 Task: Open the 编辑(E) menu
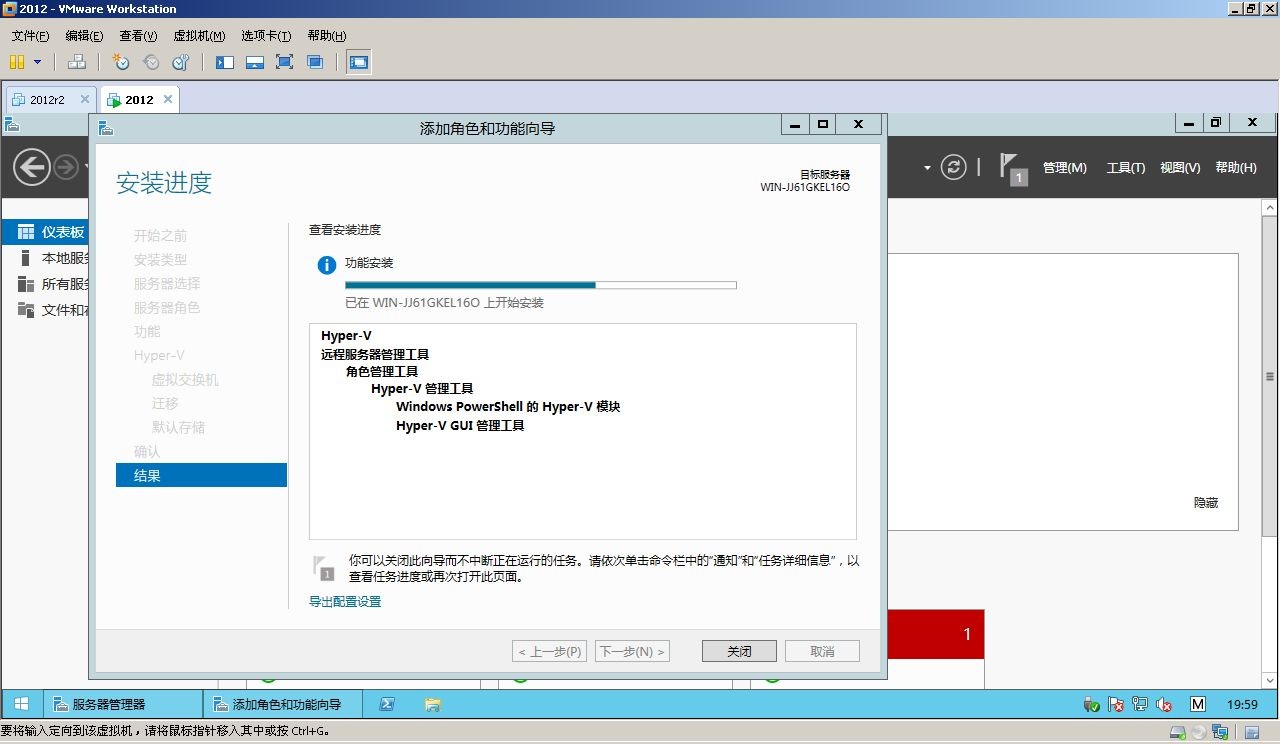(x=84, y=36)
